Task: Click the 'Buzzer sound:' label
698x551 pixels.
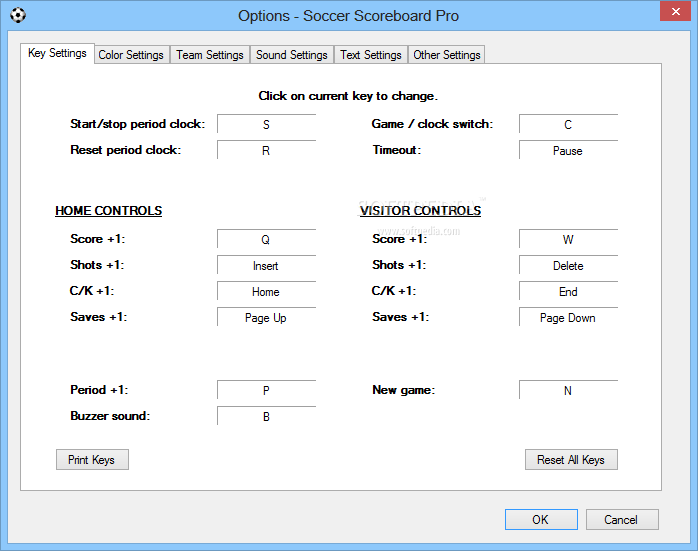Action: 110,416
